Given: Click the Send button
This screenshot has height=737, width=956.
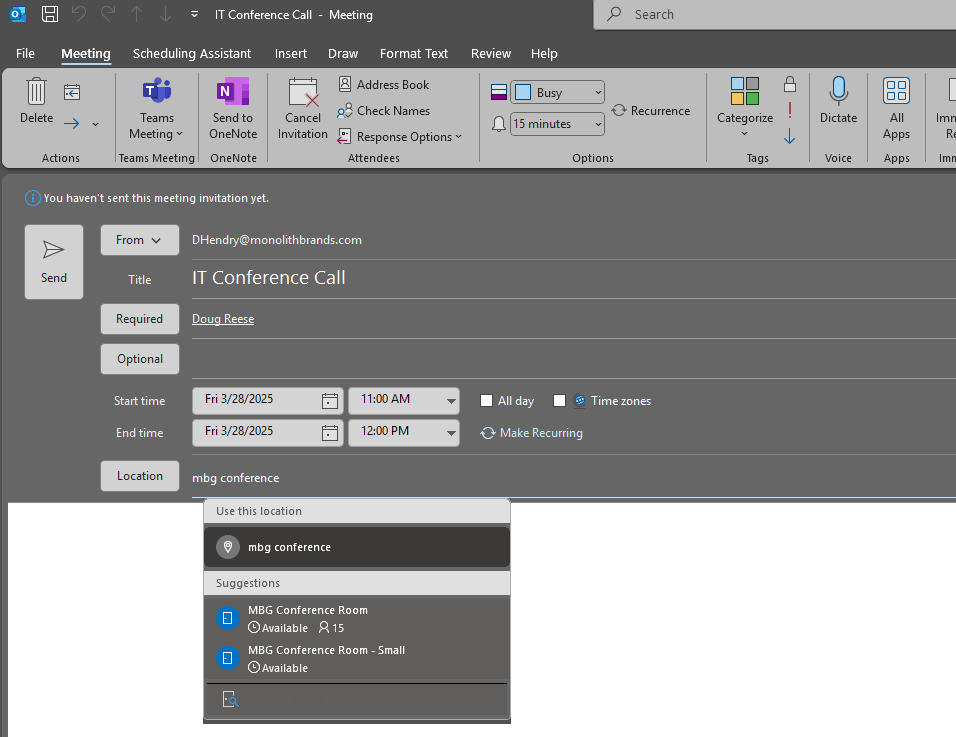Looking at the screenshot, I should pyautogui.click(x=54, y=262).
